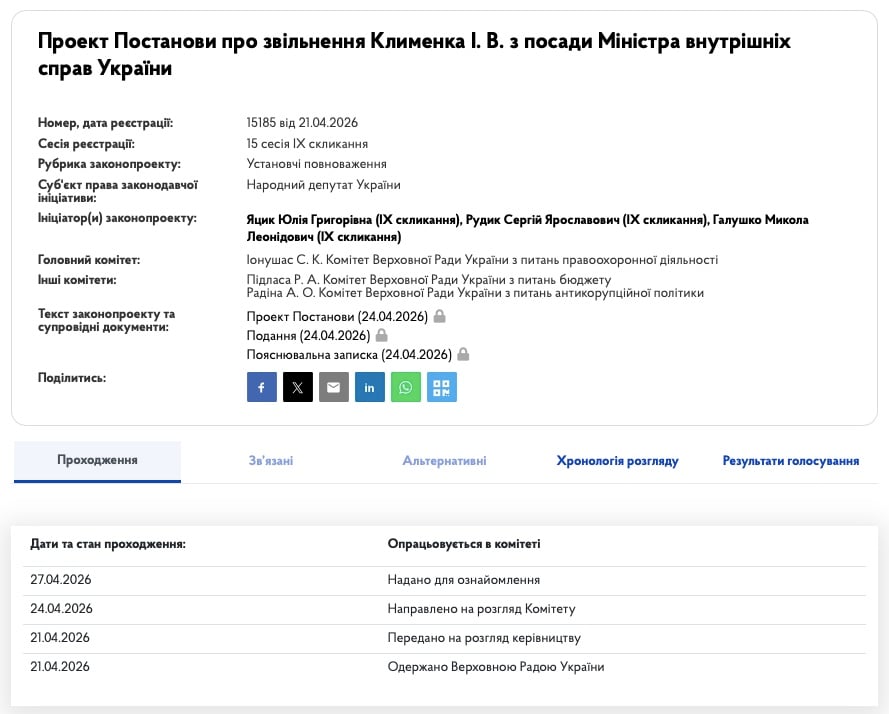Select the Альтернативні tab

click(x=444, y=461)
